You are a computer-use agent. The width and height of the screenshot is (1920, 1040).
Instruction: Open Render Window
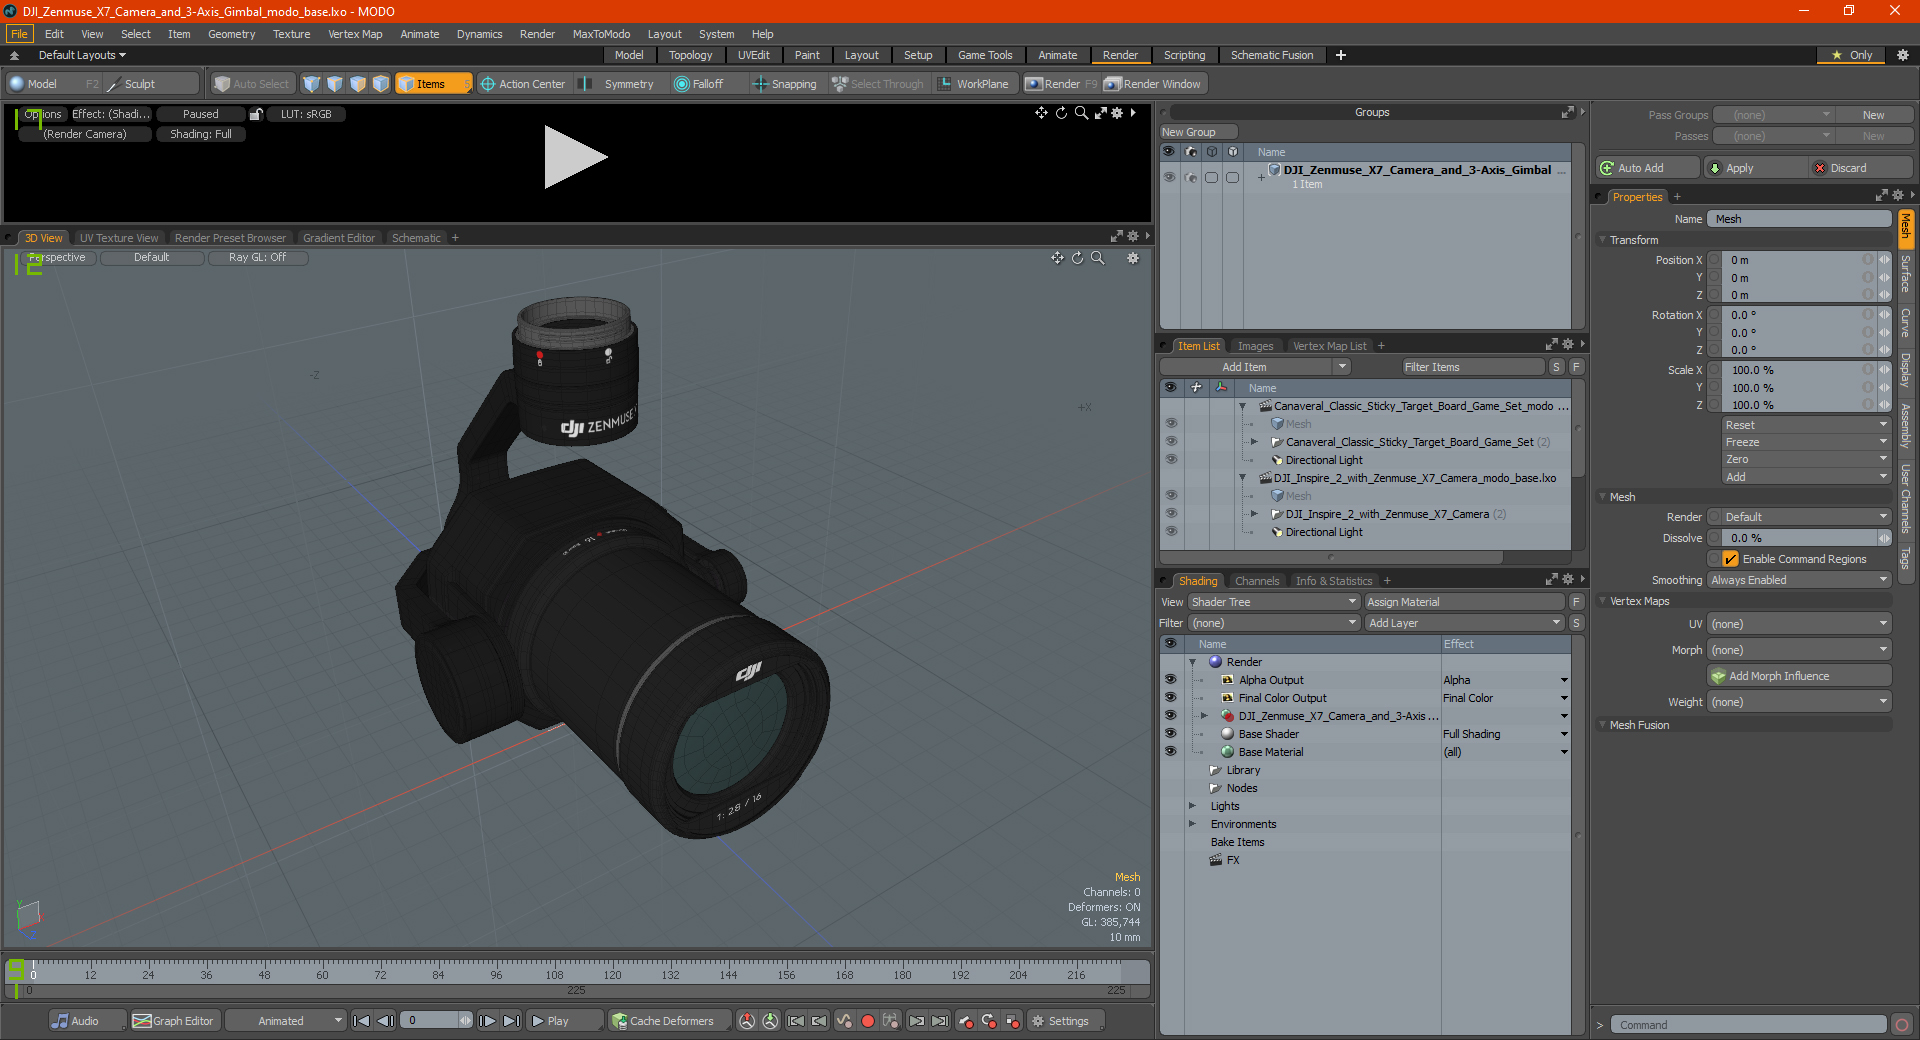click(1153, 84)
